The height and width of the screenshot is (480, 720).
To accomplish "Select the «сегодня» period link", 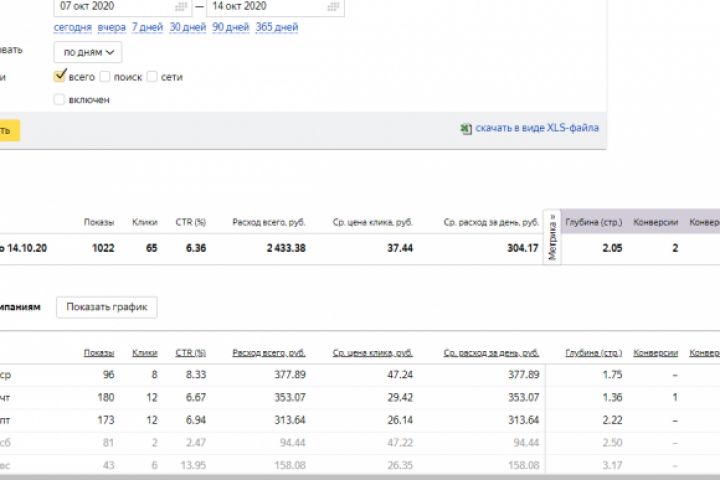I will (73, 27).
